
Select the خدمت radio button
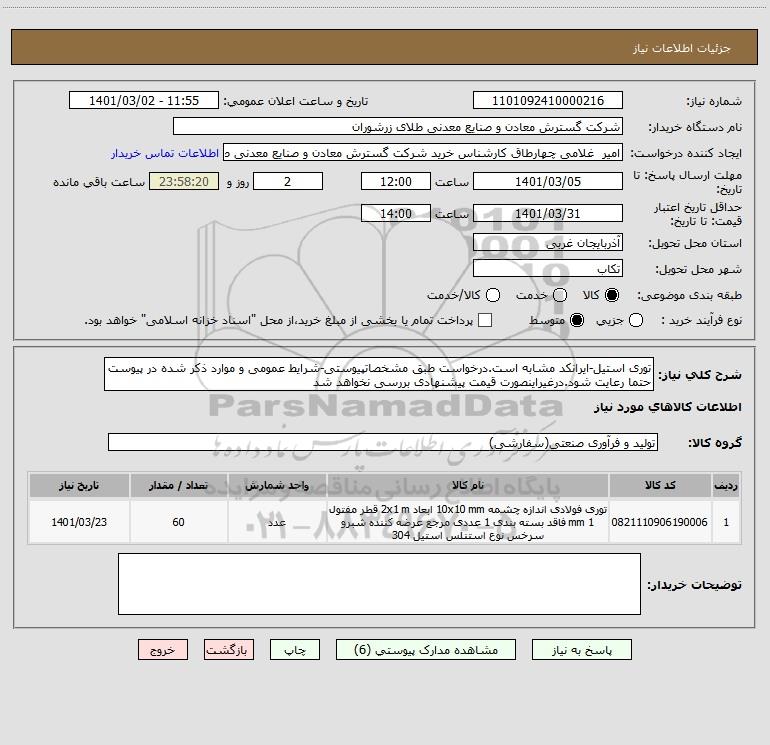point(560,295)
